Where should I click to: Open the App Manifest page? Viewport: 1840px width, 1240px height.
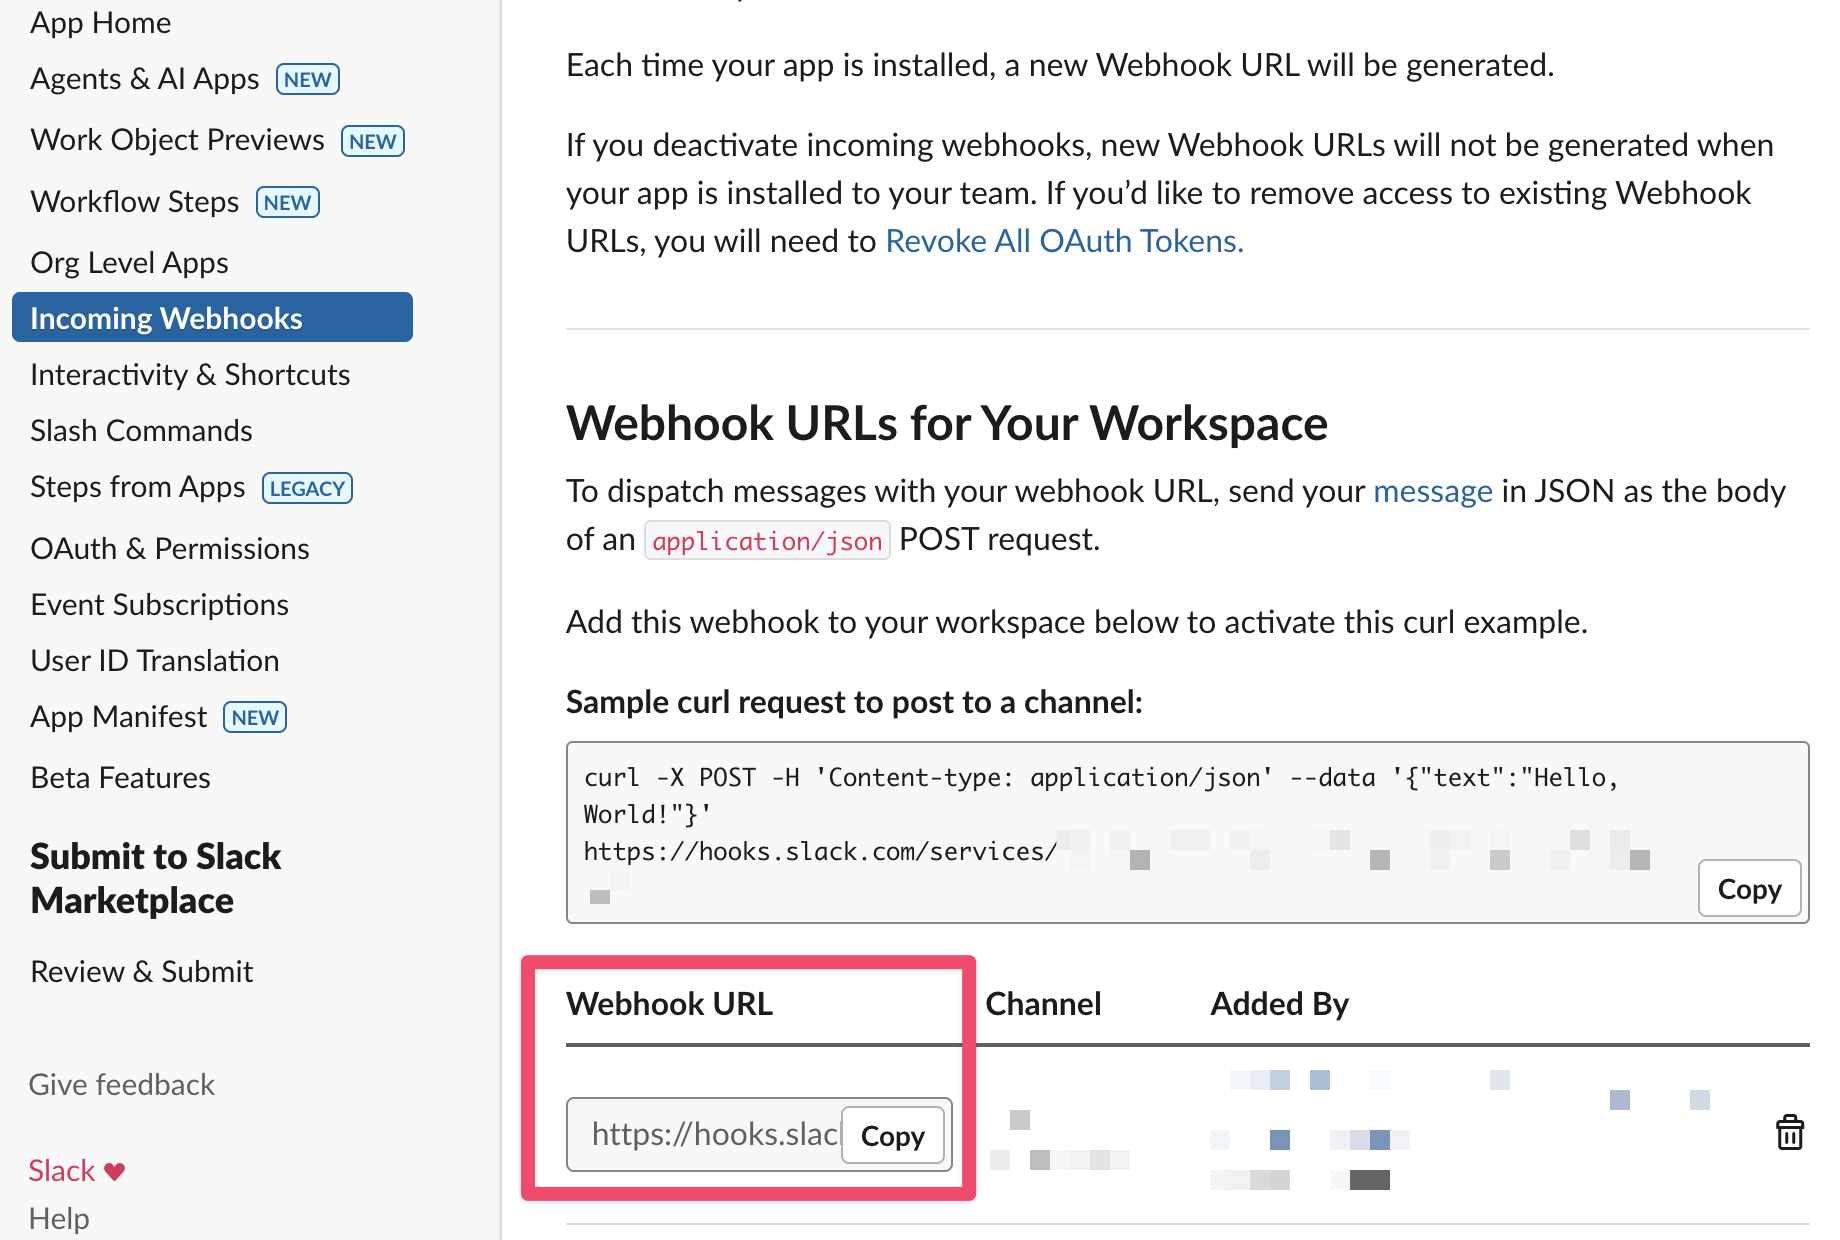pos(119,717)
